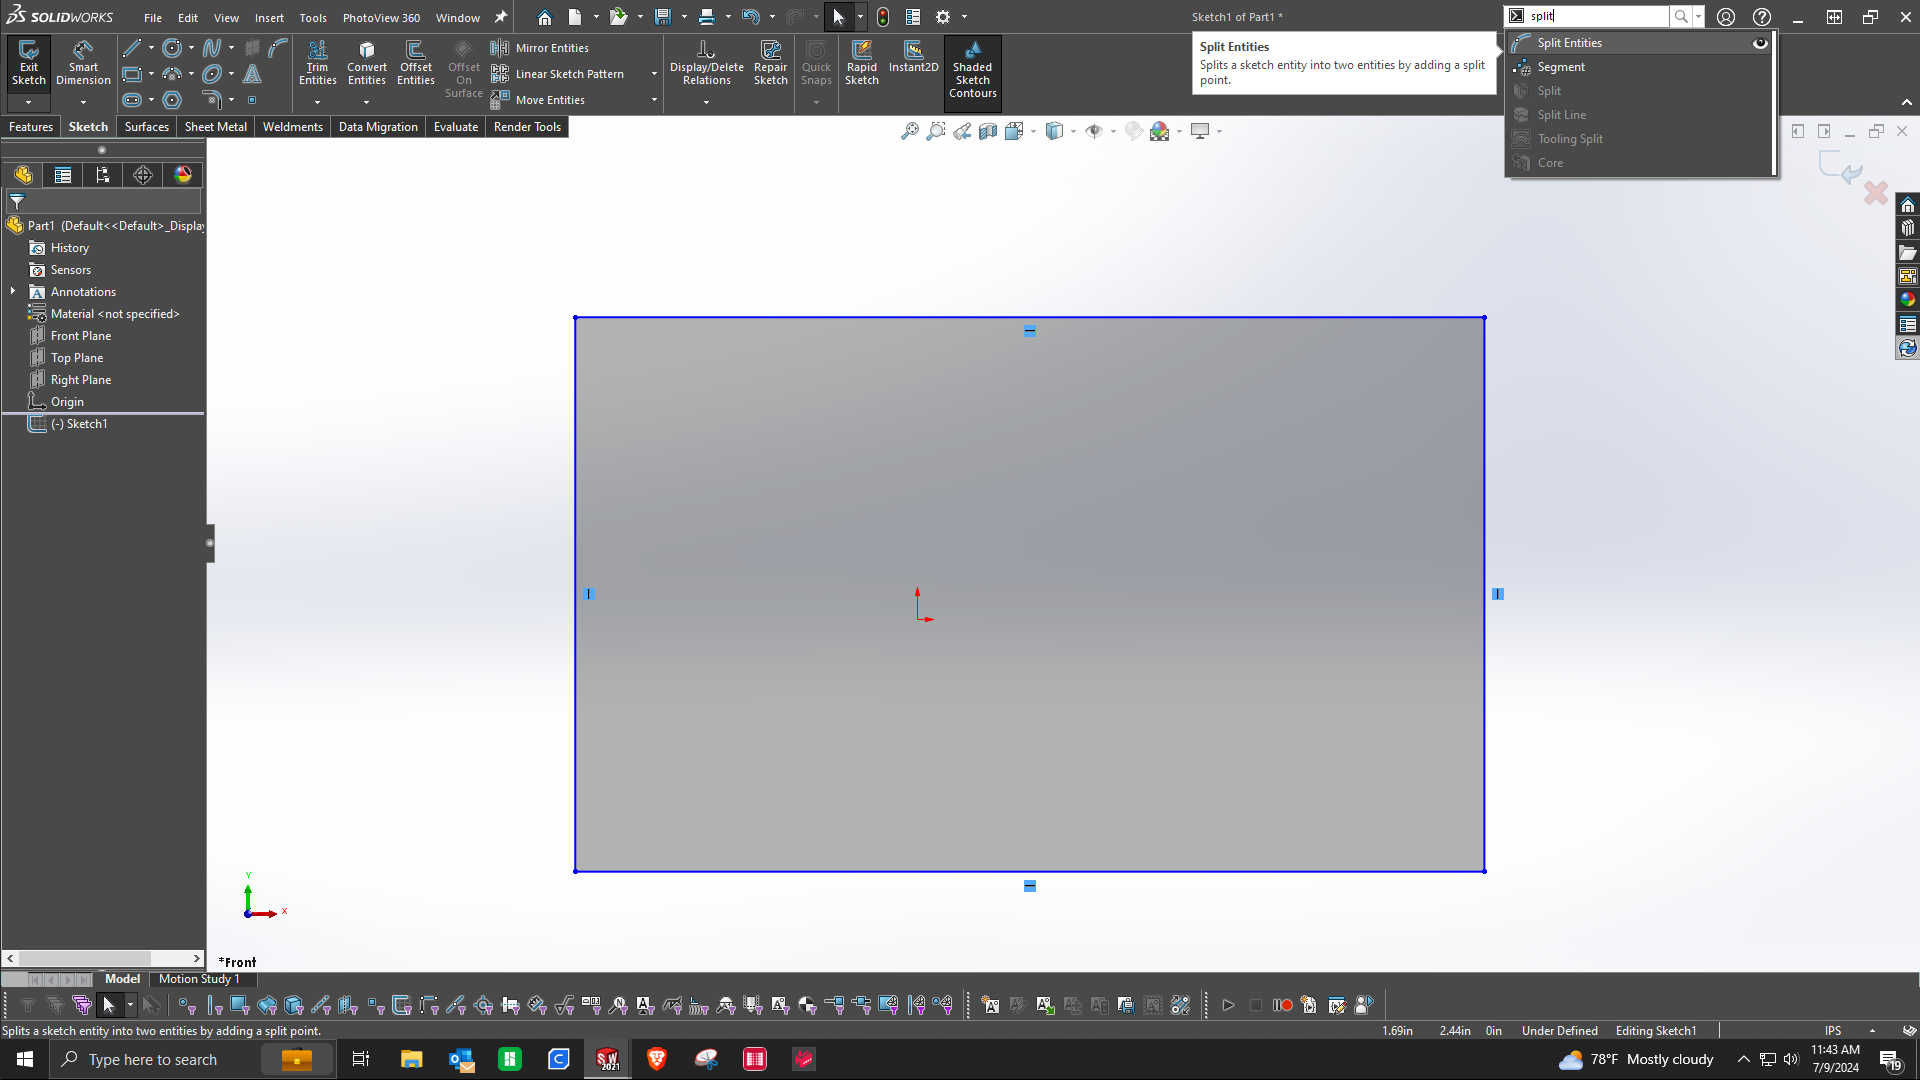Viewport: 1920px width, 1080px height.
Task: Expand the Annotations tree node
Action: pyautogui.click(x=13, y=291)
